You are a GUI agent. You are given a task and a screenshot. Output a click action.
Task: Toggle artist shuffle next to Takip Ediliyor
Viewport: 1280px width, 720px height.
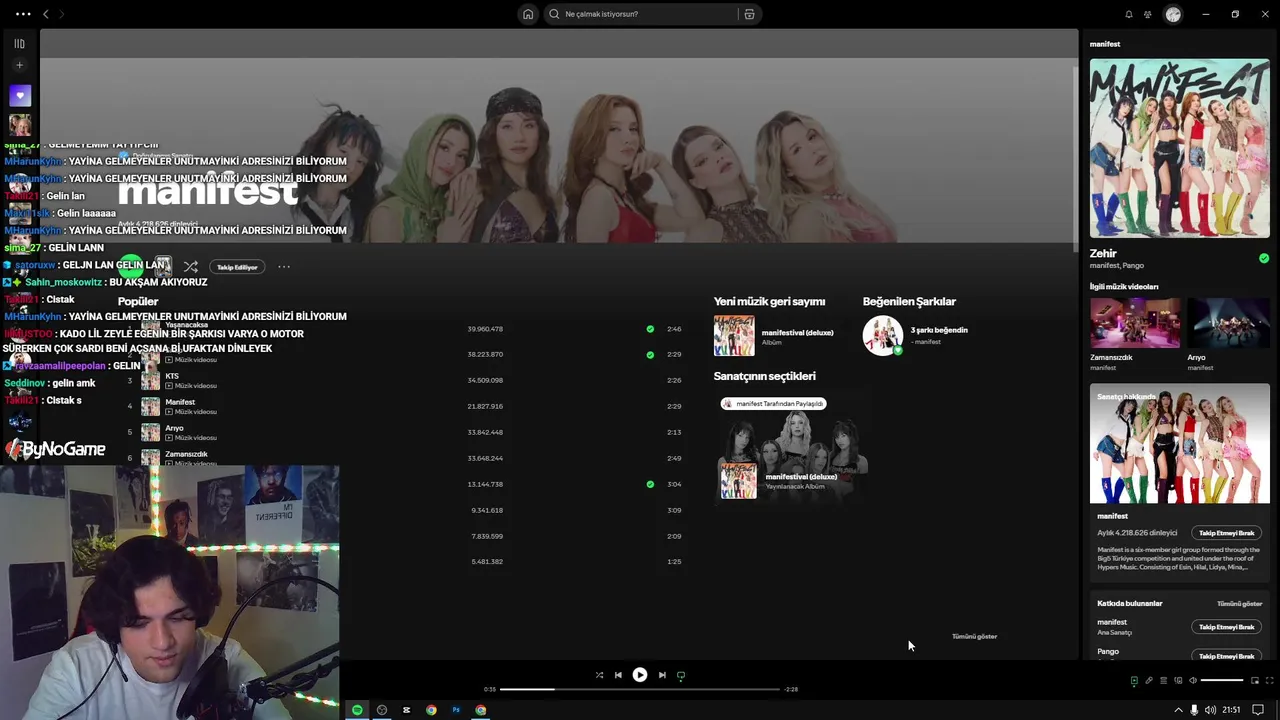pos(191,267)
